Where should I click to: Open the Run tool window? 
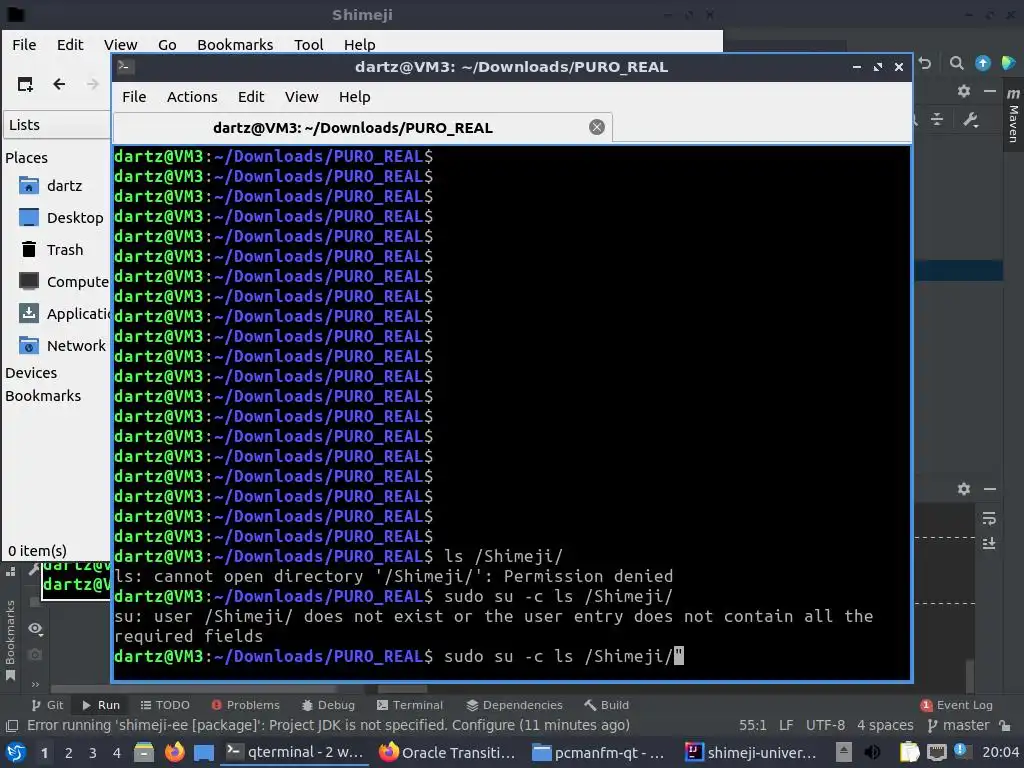point(101,705)
